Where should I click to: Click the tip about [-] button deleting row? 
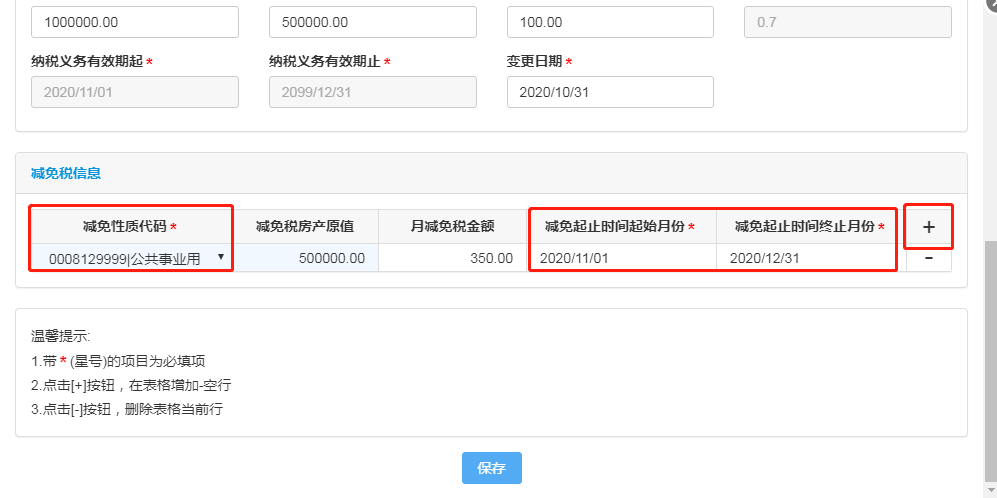(127, 410)
